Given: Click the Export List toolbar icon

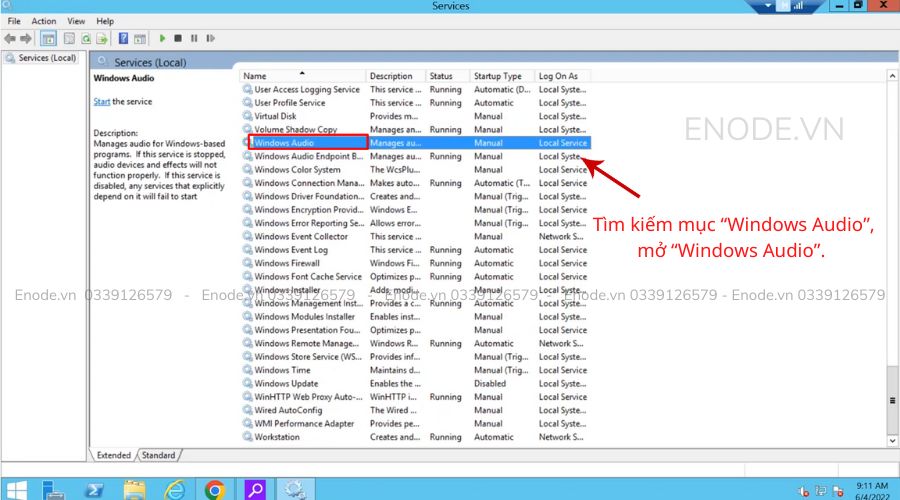Looking at the screenshot, I should pyautogui.click(x=102, y=38).
